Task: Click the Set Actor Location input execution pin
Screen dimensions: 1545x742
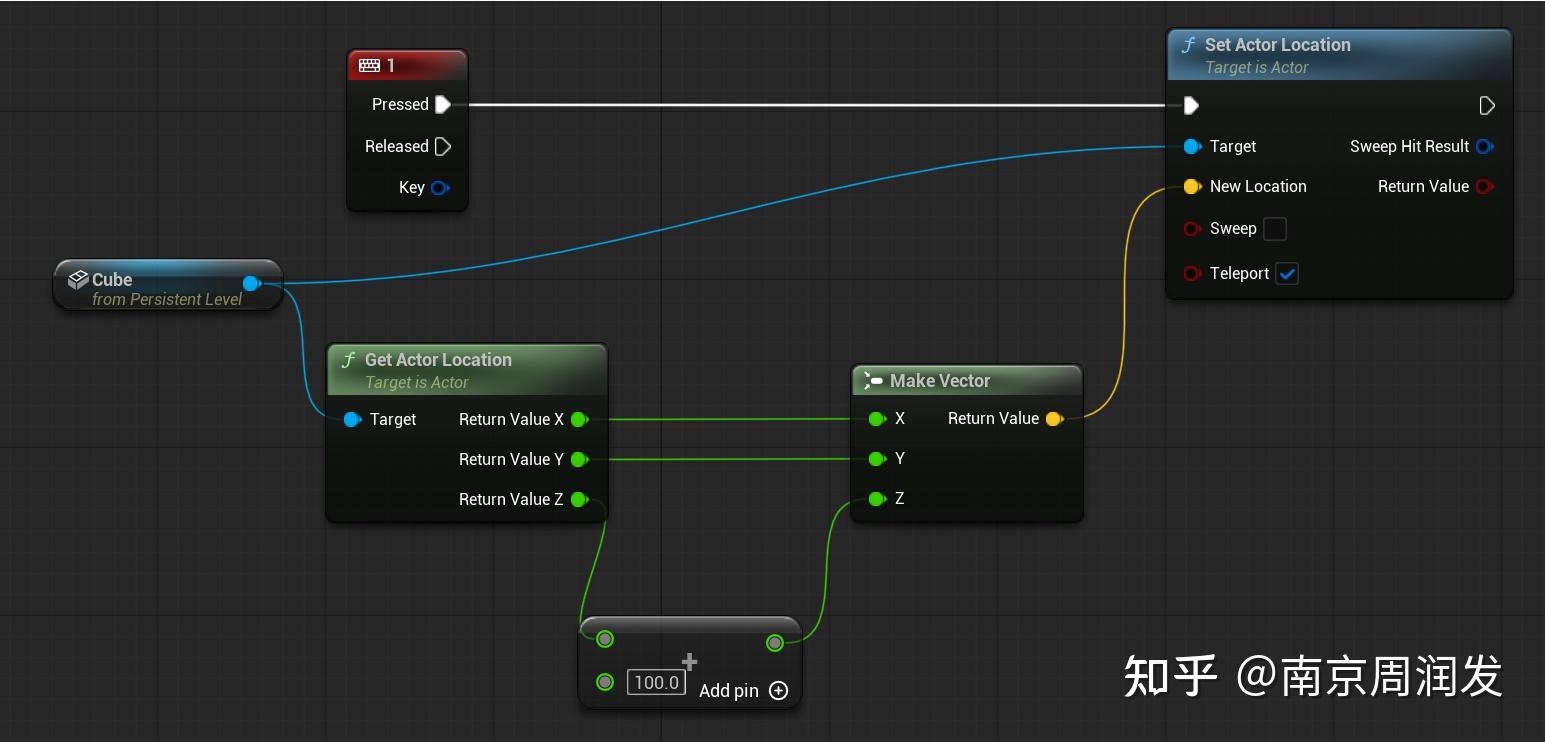Action: (1191, 105)
